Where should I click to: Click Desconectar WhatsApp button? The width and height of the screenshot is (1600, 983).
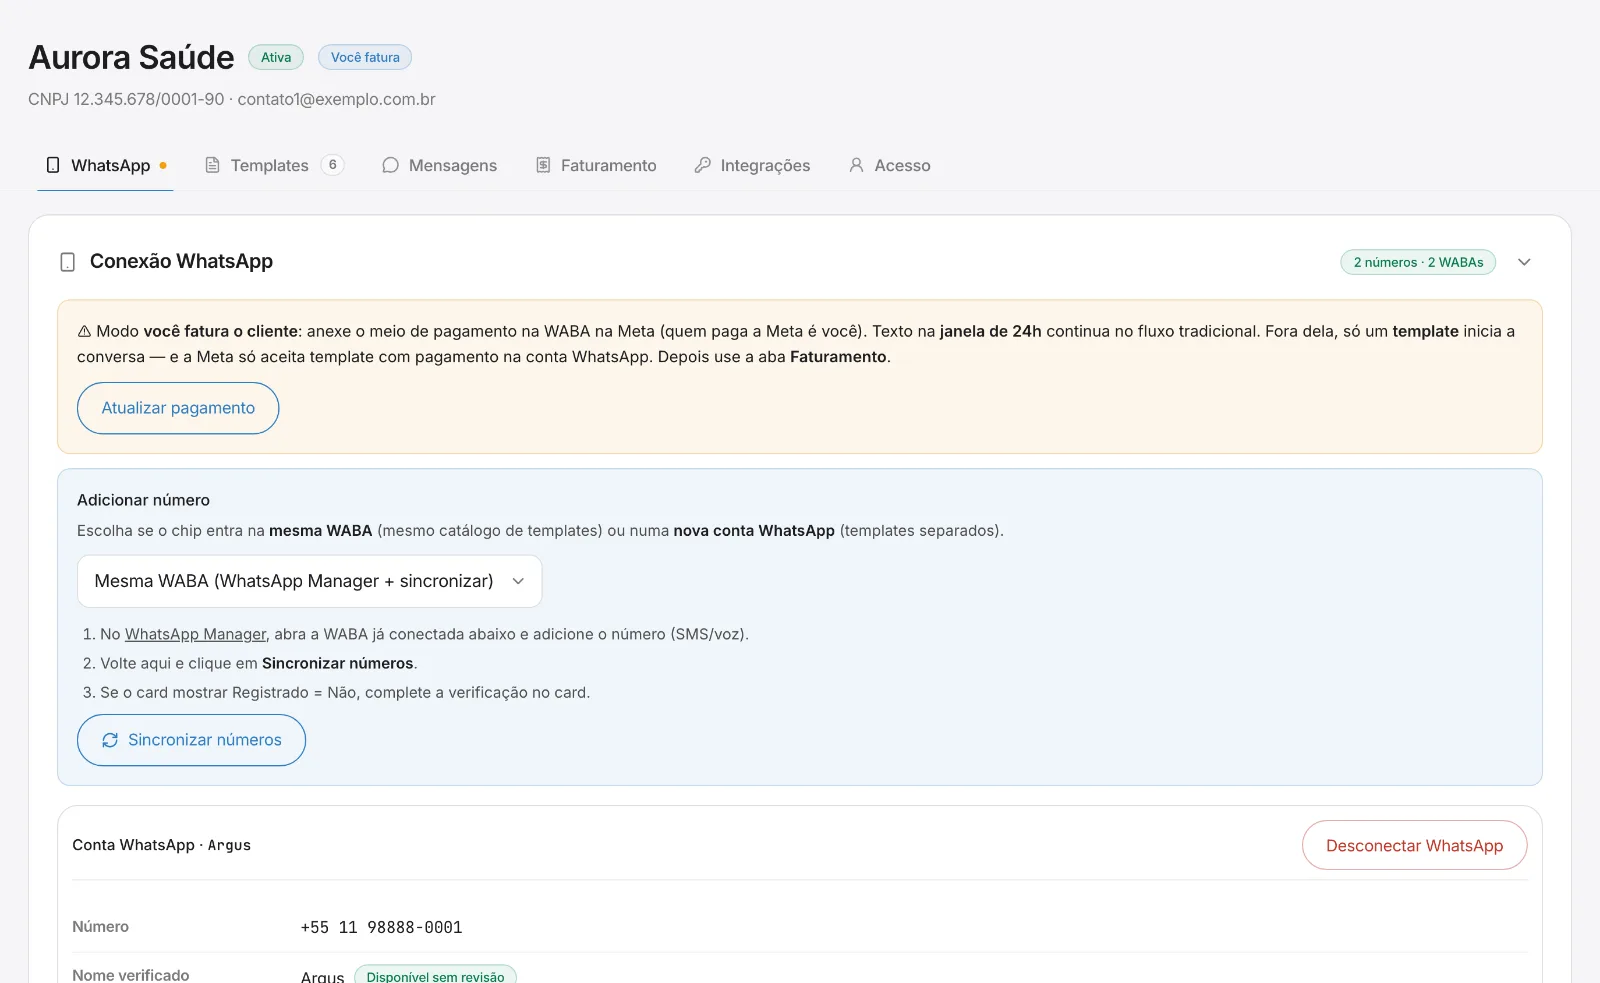tap(1414, 845)
